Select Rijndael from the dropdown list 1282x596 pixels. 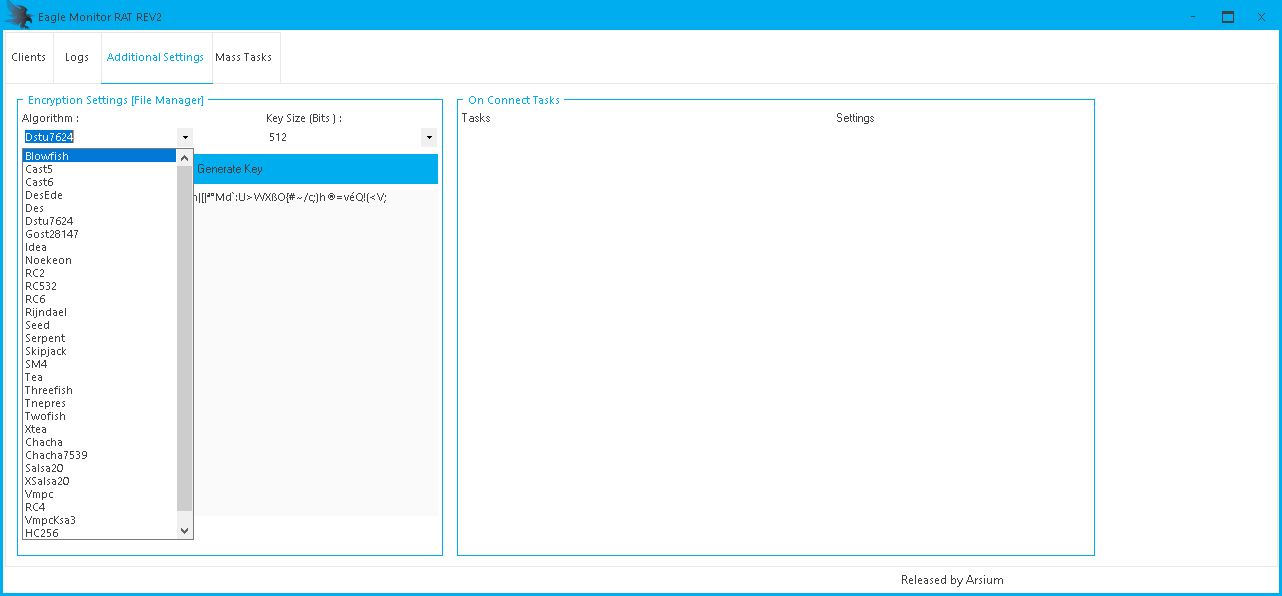click(46, 312)
